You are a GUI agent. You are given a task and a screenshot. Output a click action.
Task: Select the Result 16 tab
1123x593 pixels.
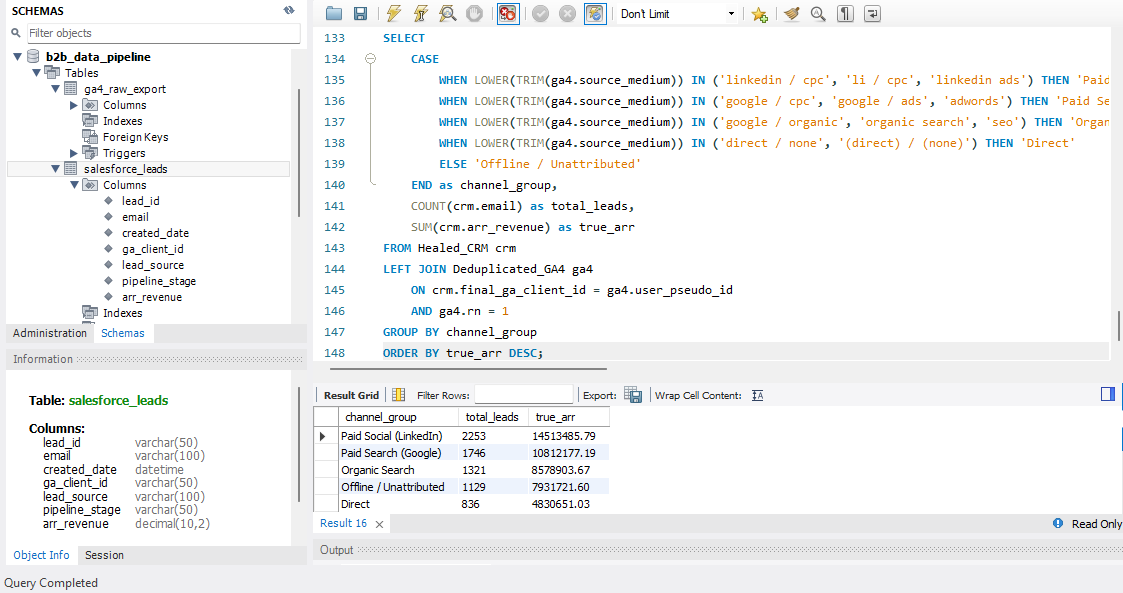[343, 524]
